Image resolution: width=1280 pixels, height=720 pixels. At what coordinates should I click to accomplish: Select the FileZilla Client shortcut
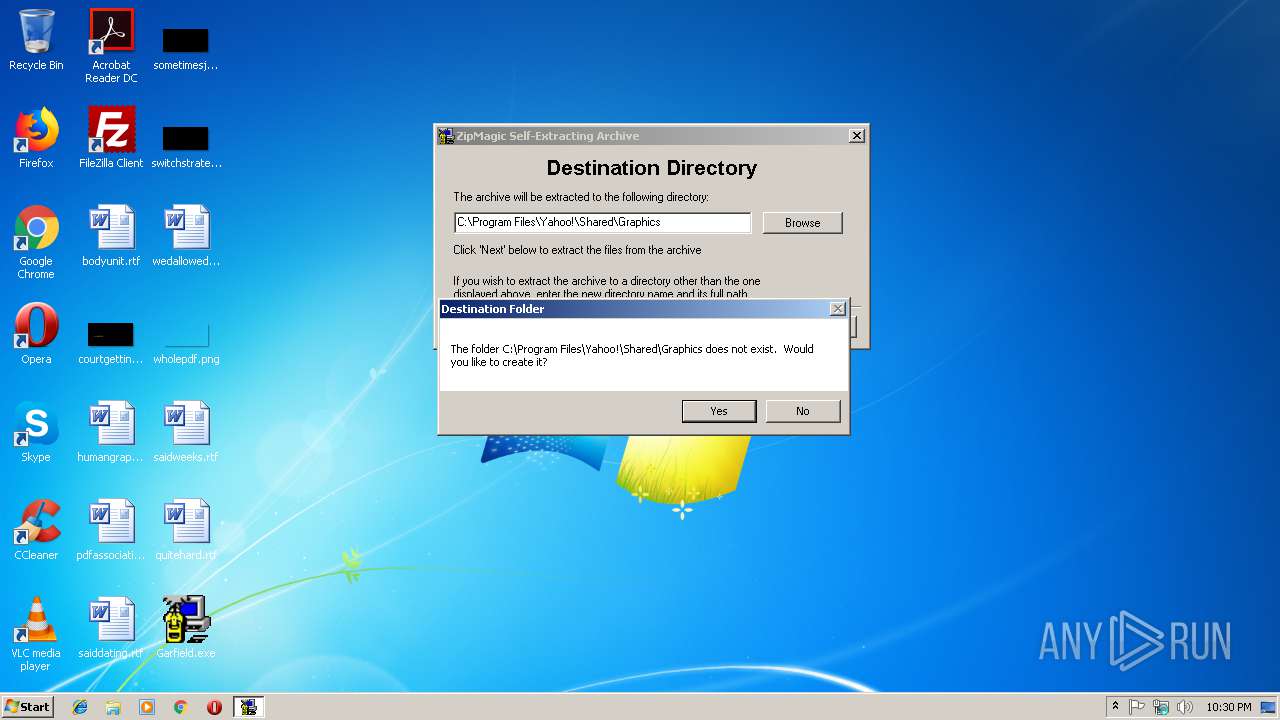click(111, 138)
